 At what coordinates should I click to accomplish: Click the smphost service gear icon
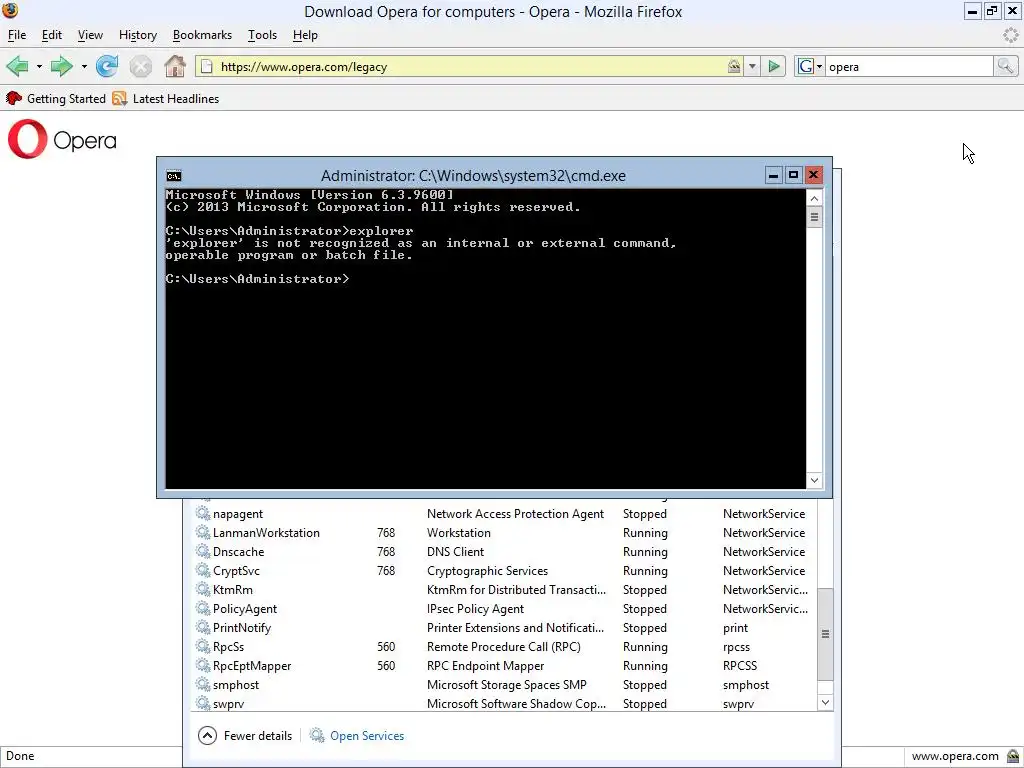[203, 684]
